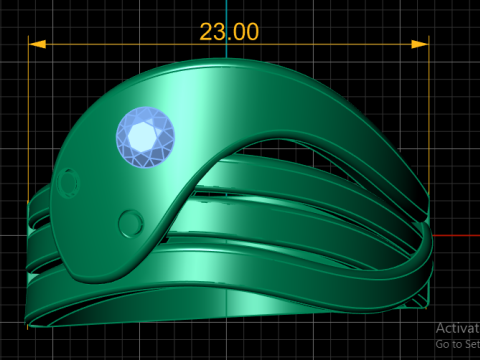Select the empty bezel hole near the ring's left edge
Viewport: 480px width, 360px height.
point(68,183)
